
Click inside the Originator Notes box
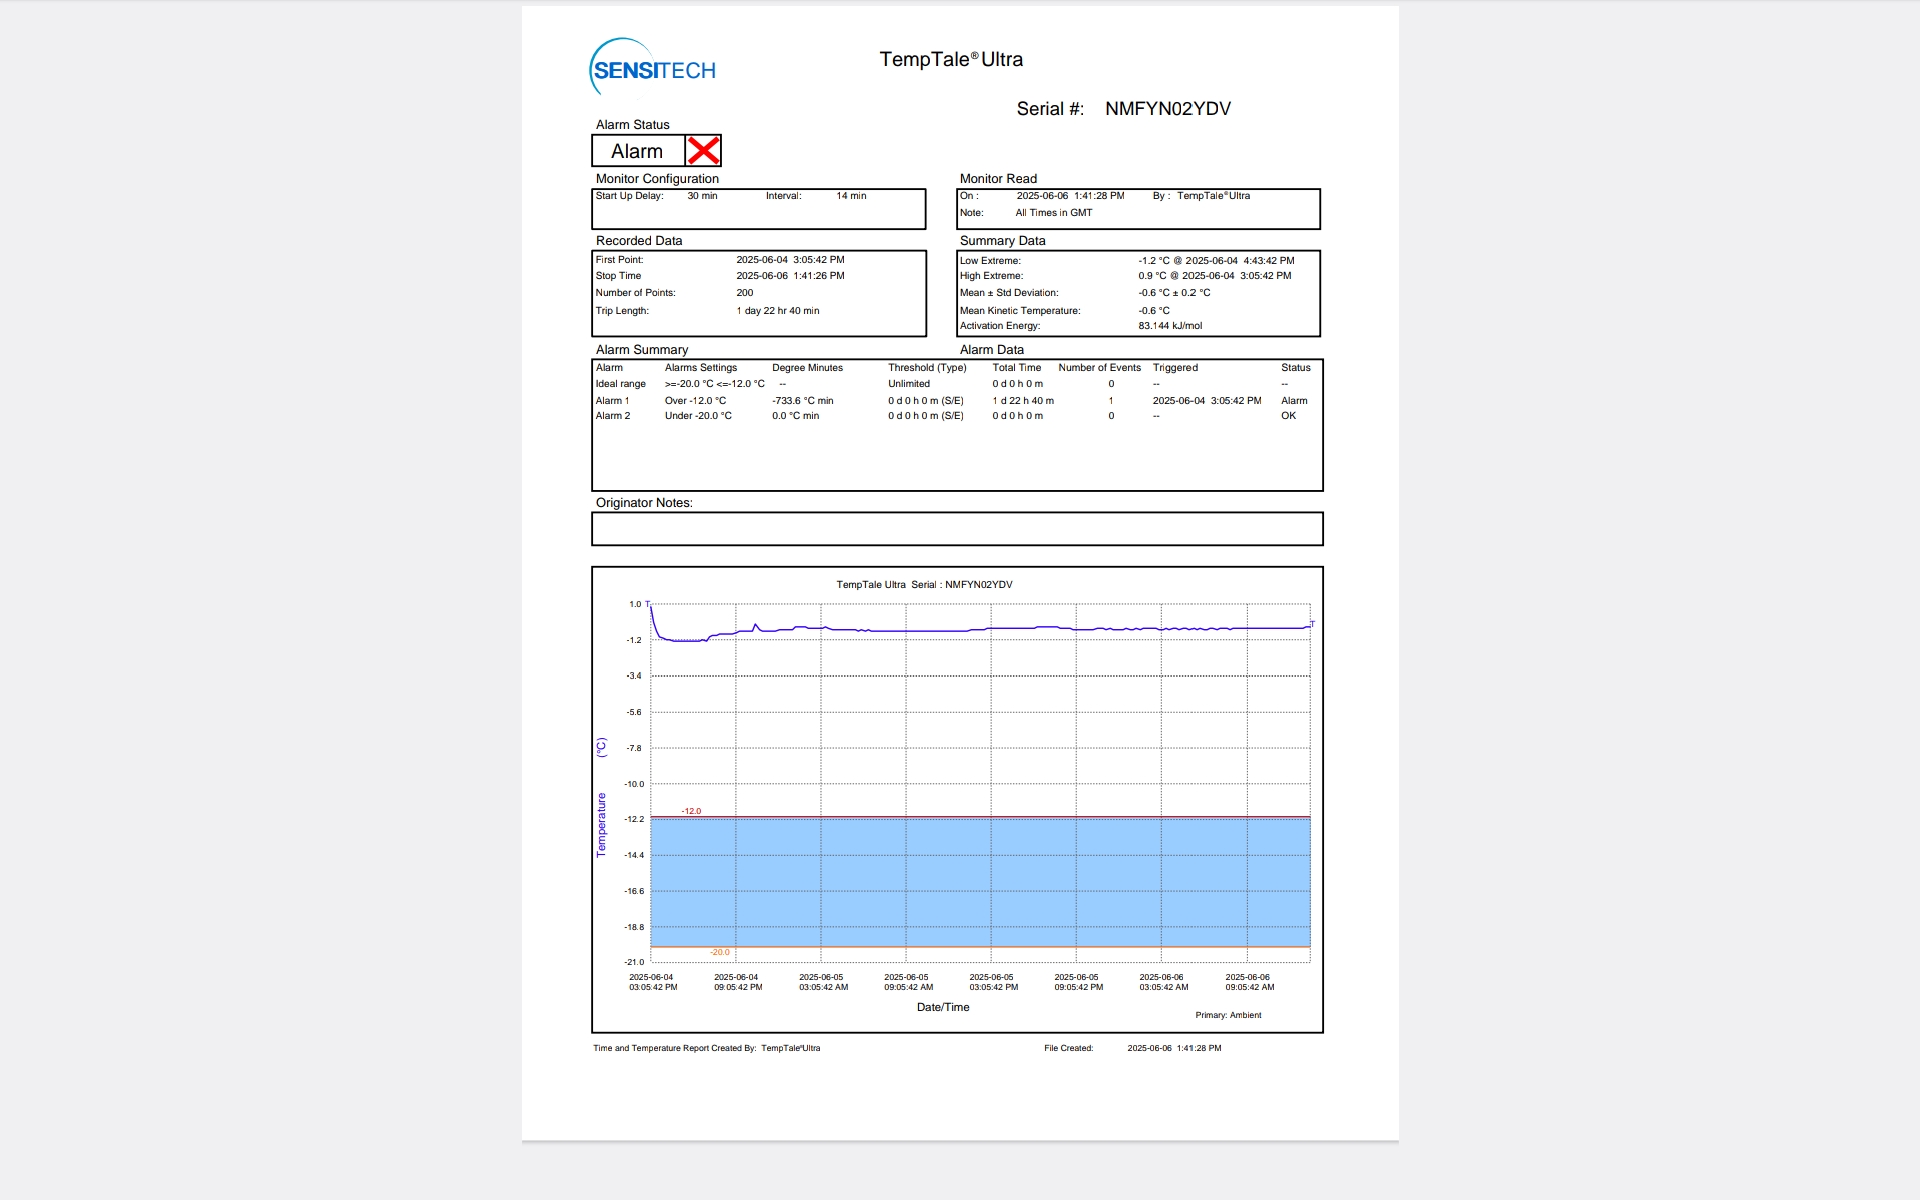click(x=957, y=529)
